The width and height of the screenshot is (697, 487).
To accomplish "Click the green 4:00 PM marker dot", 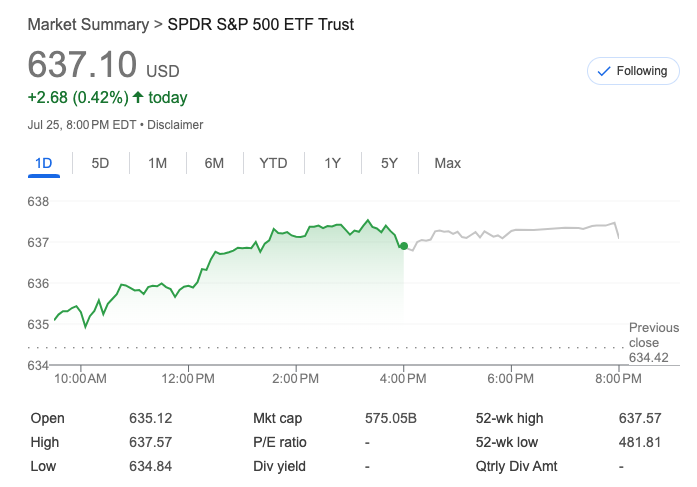I will pos(403,246).
